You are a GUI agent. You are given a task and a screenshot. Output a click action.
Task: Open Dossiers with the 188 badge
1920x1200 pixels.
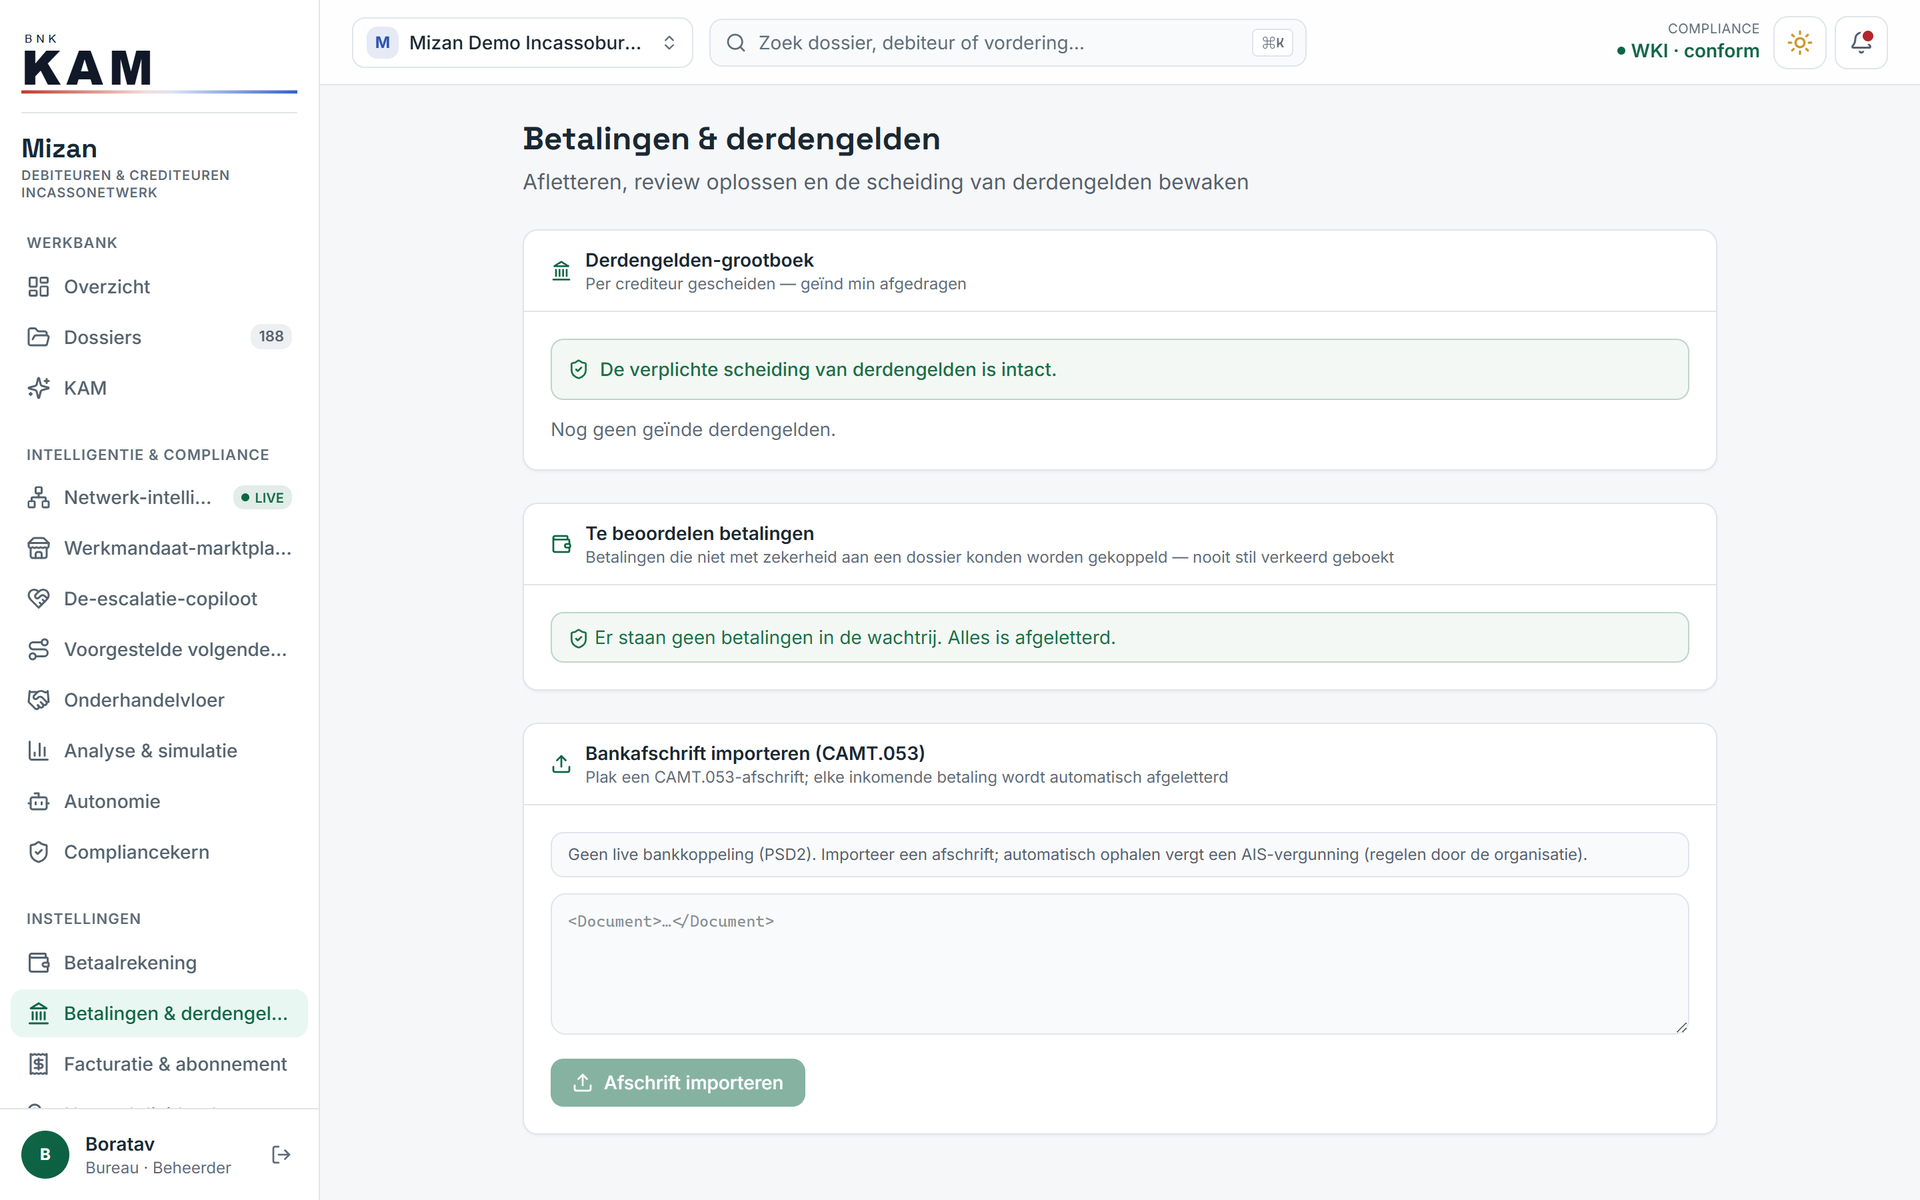[159, 337]
